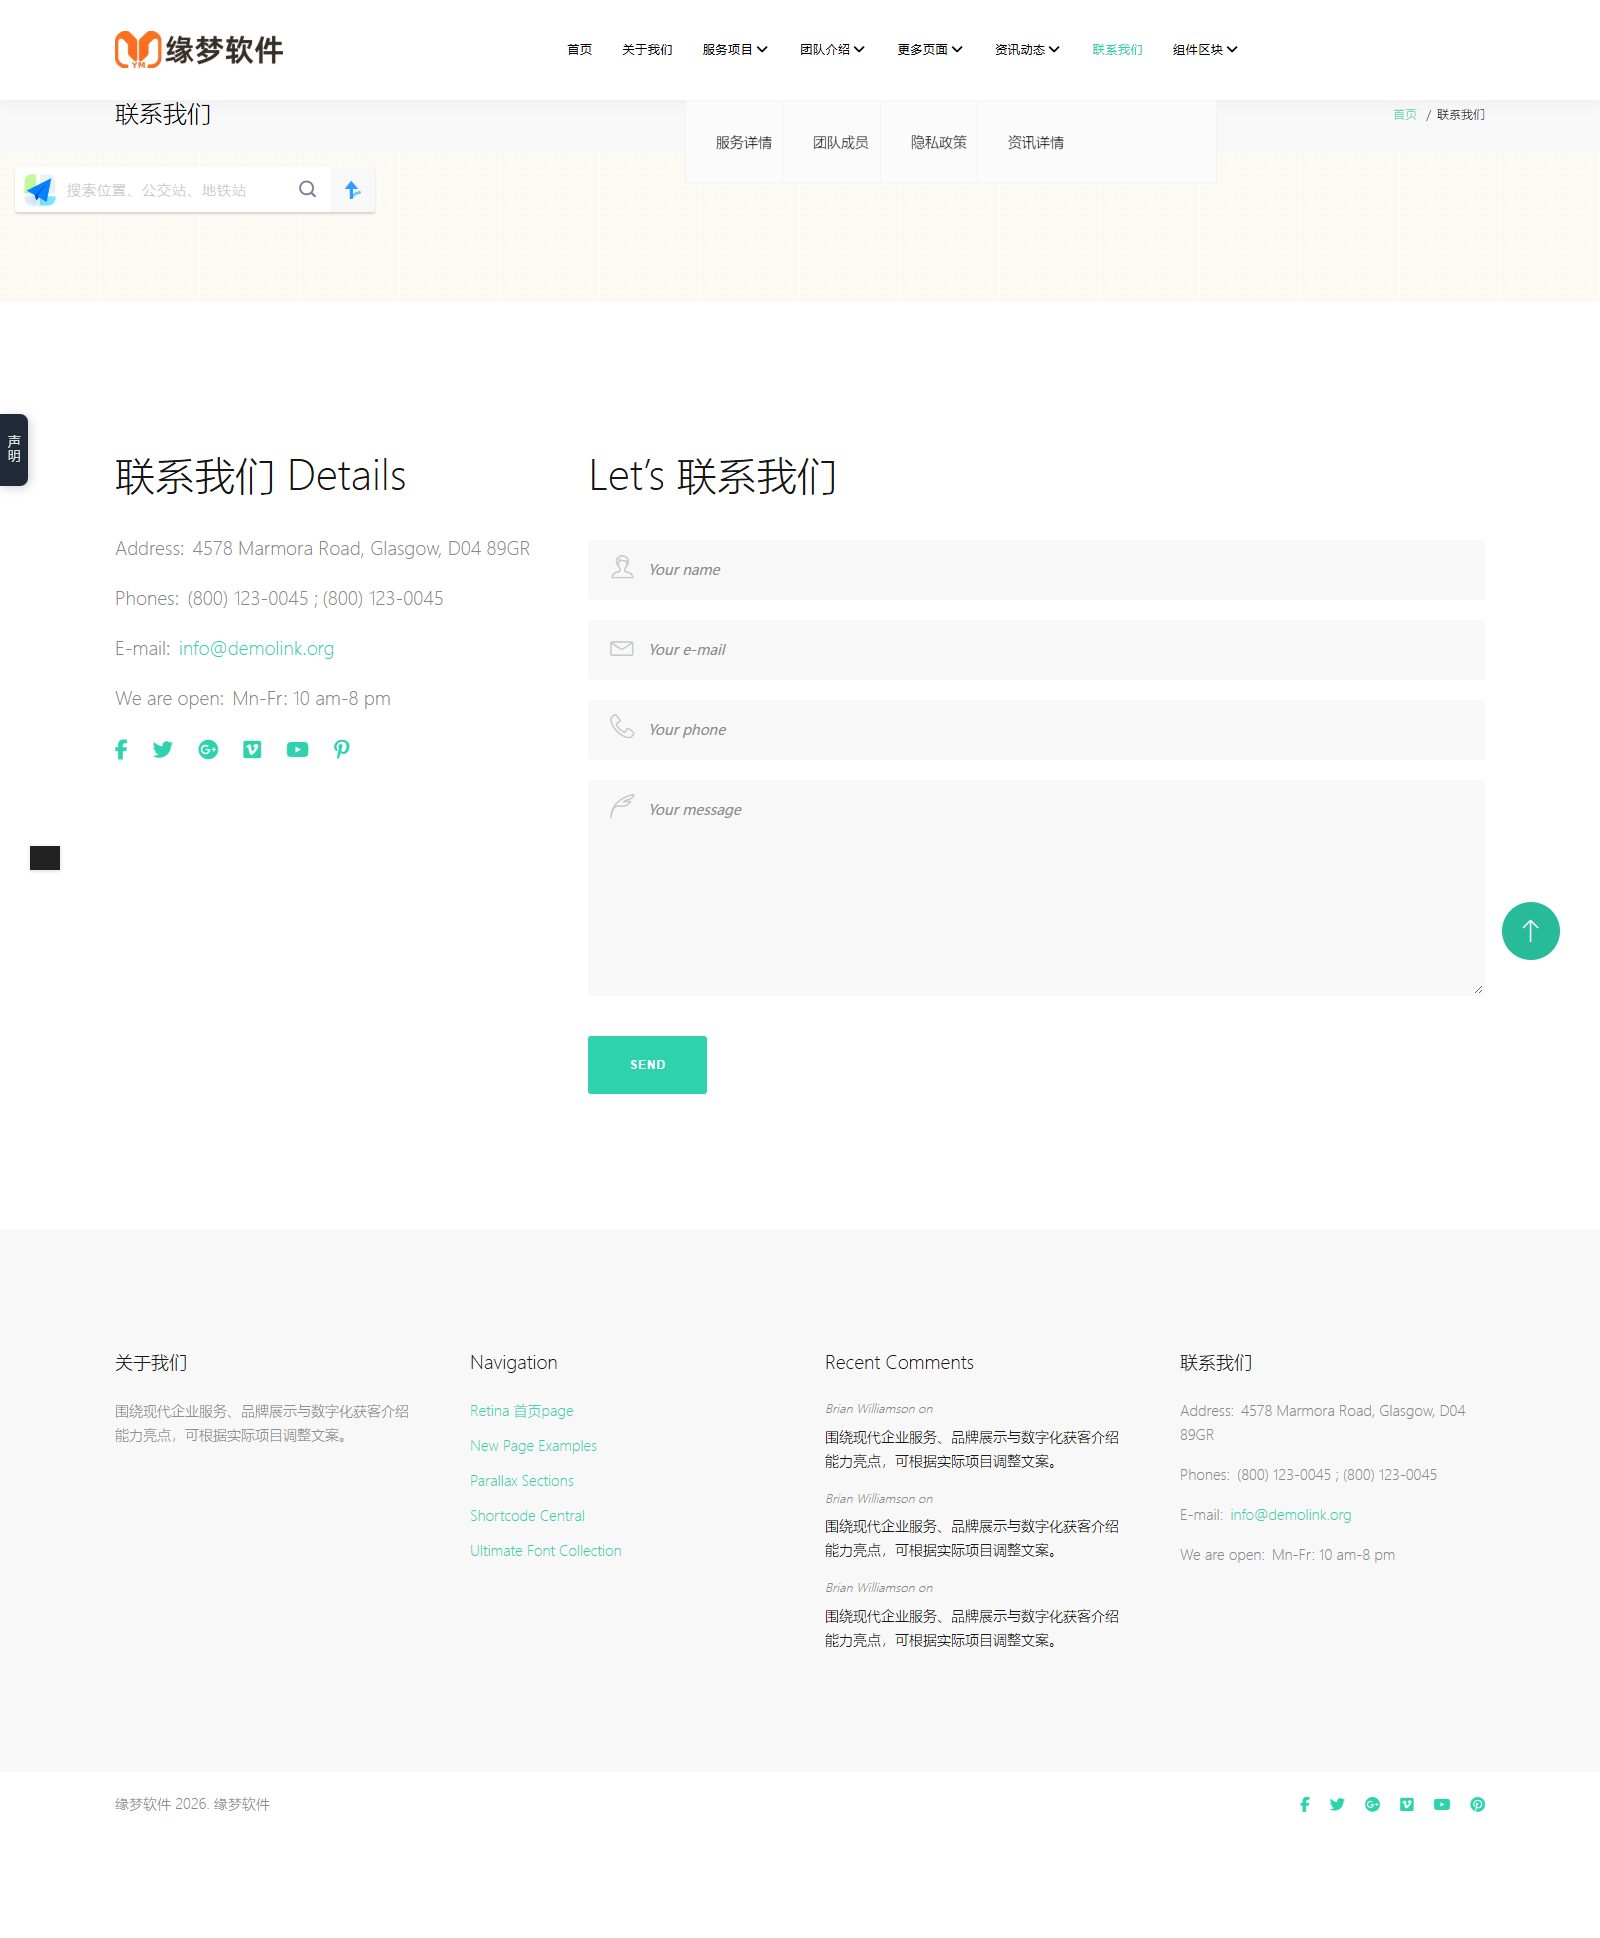Click 首页 breadcrumb link

(1404, 114)
